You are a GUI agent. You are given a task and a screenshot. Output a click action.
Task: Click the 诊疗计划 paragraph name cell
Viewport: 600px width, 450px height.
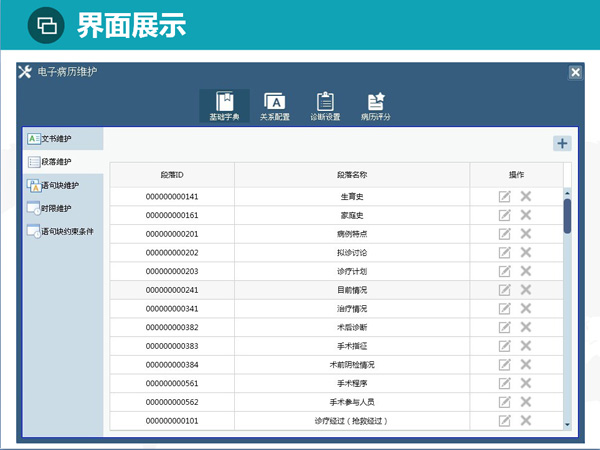coord(352,271)
